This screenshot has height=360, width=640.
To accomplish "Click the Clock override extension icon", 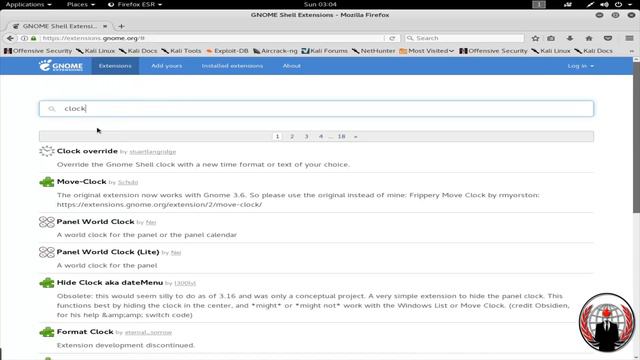I will click(47, 151).
